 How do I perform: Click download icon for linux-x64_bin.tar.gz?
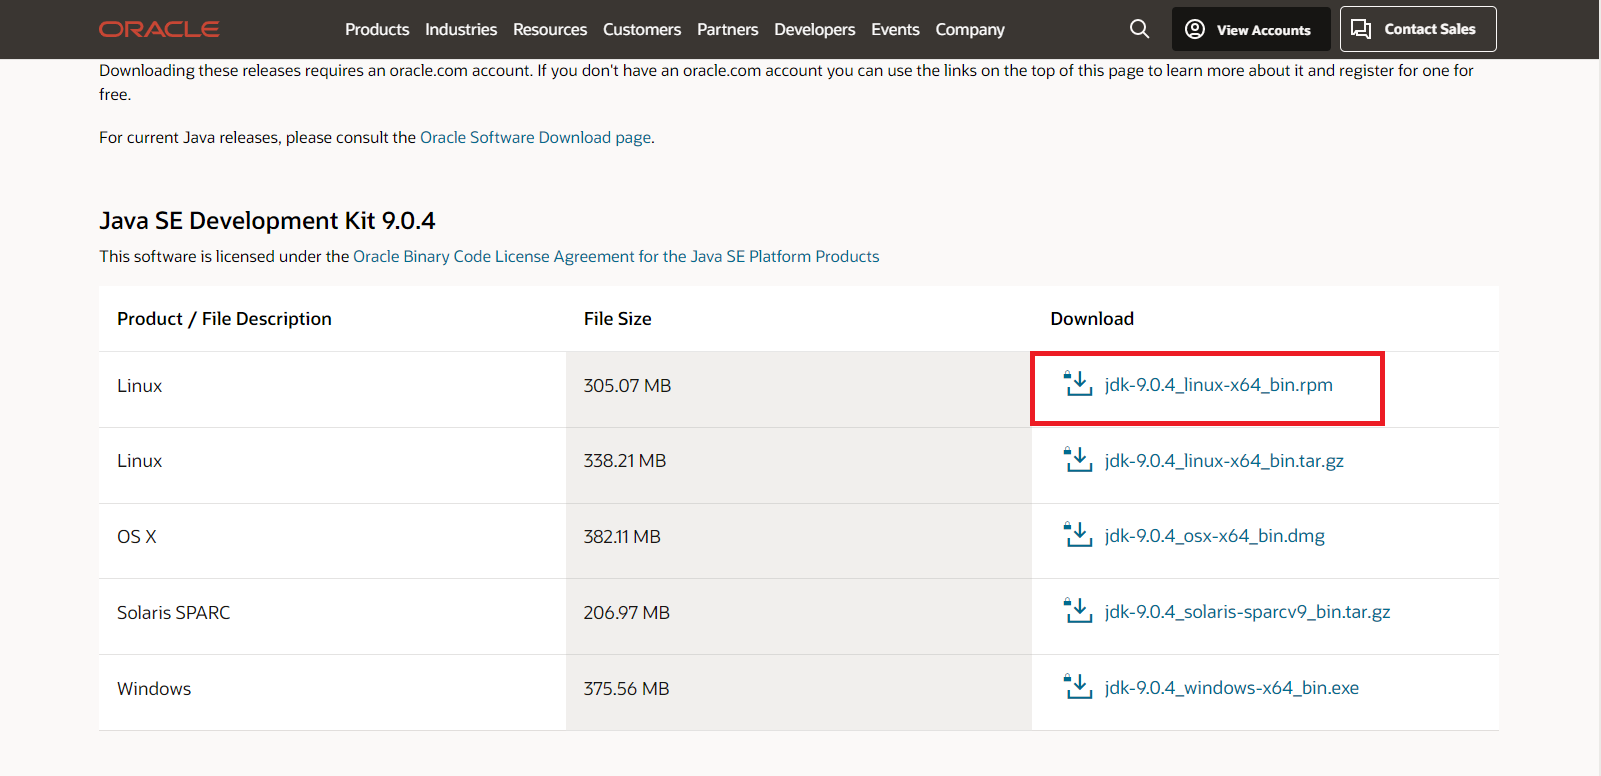pos(1078,460)
